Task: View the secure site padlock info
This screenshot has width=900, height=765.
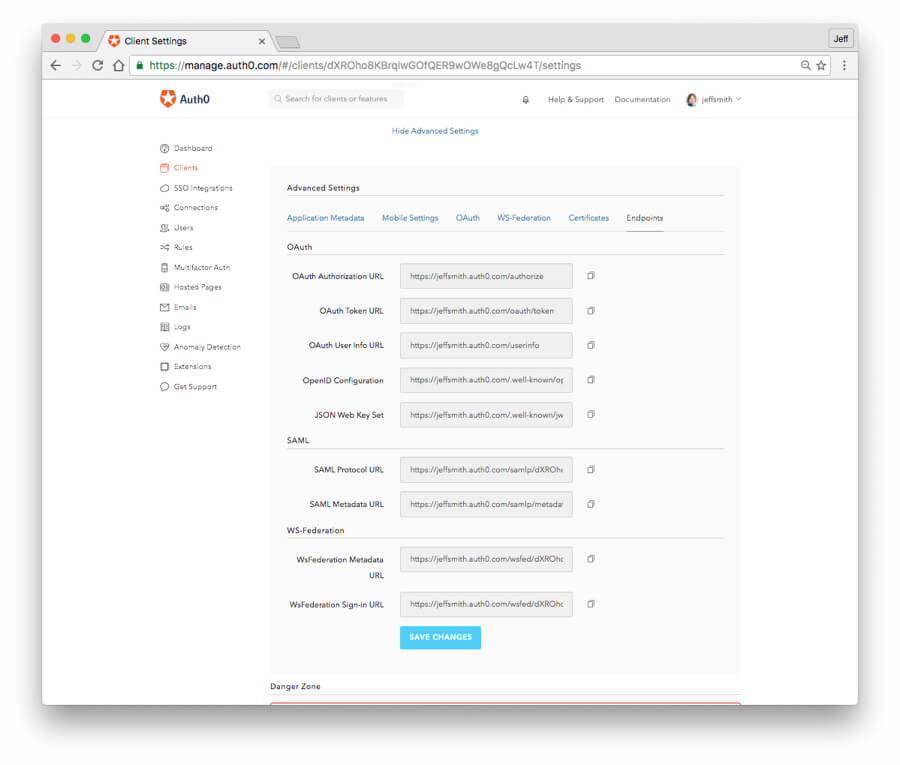Action: pos(139,65)
